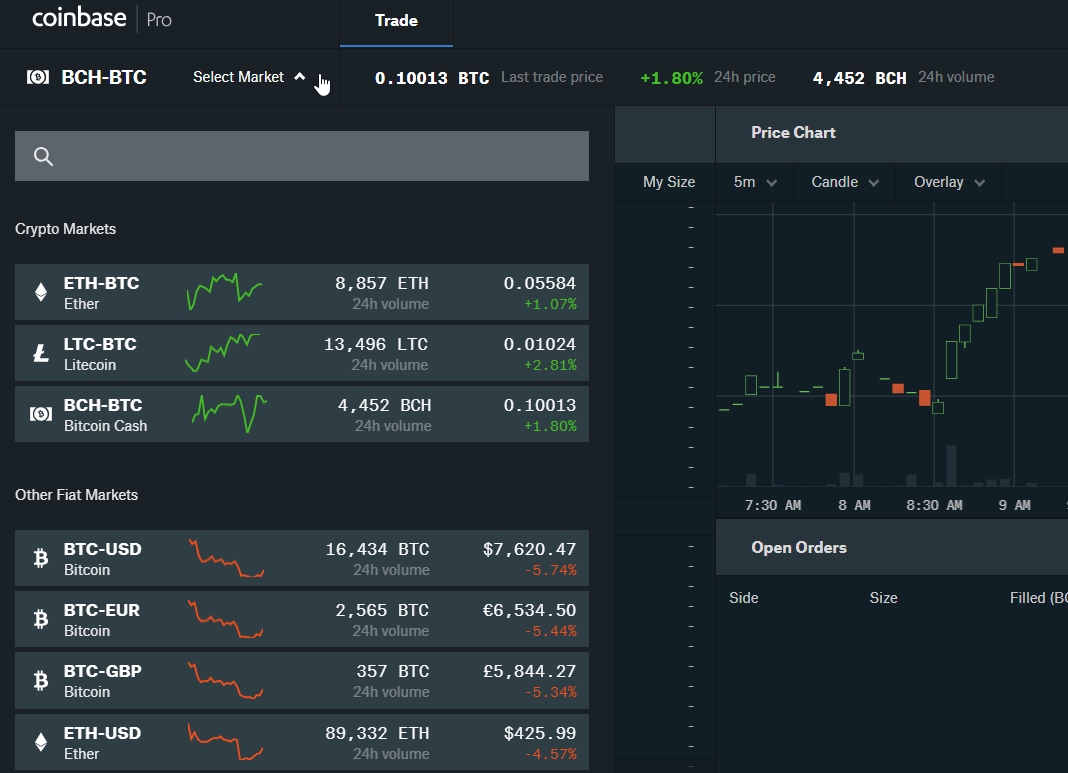The image size is (1068, 773).
Task: Collapse the Select Market dropdown
Action: click(249, 77)
